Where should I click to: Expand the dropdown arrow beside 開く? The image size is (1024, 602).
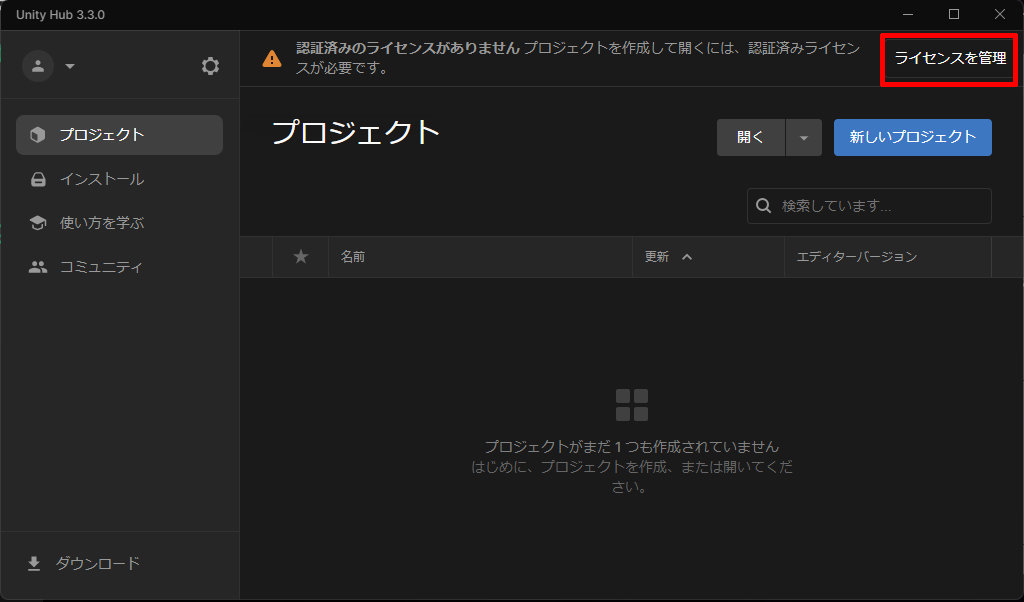803,138
